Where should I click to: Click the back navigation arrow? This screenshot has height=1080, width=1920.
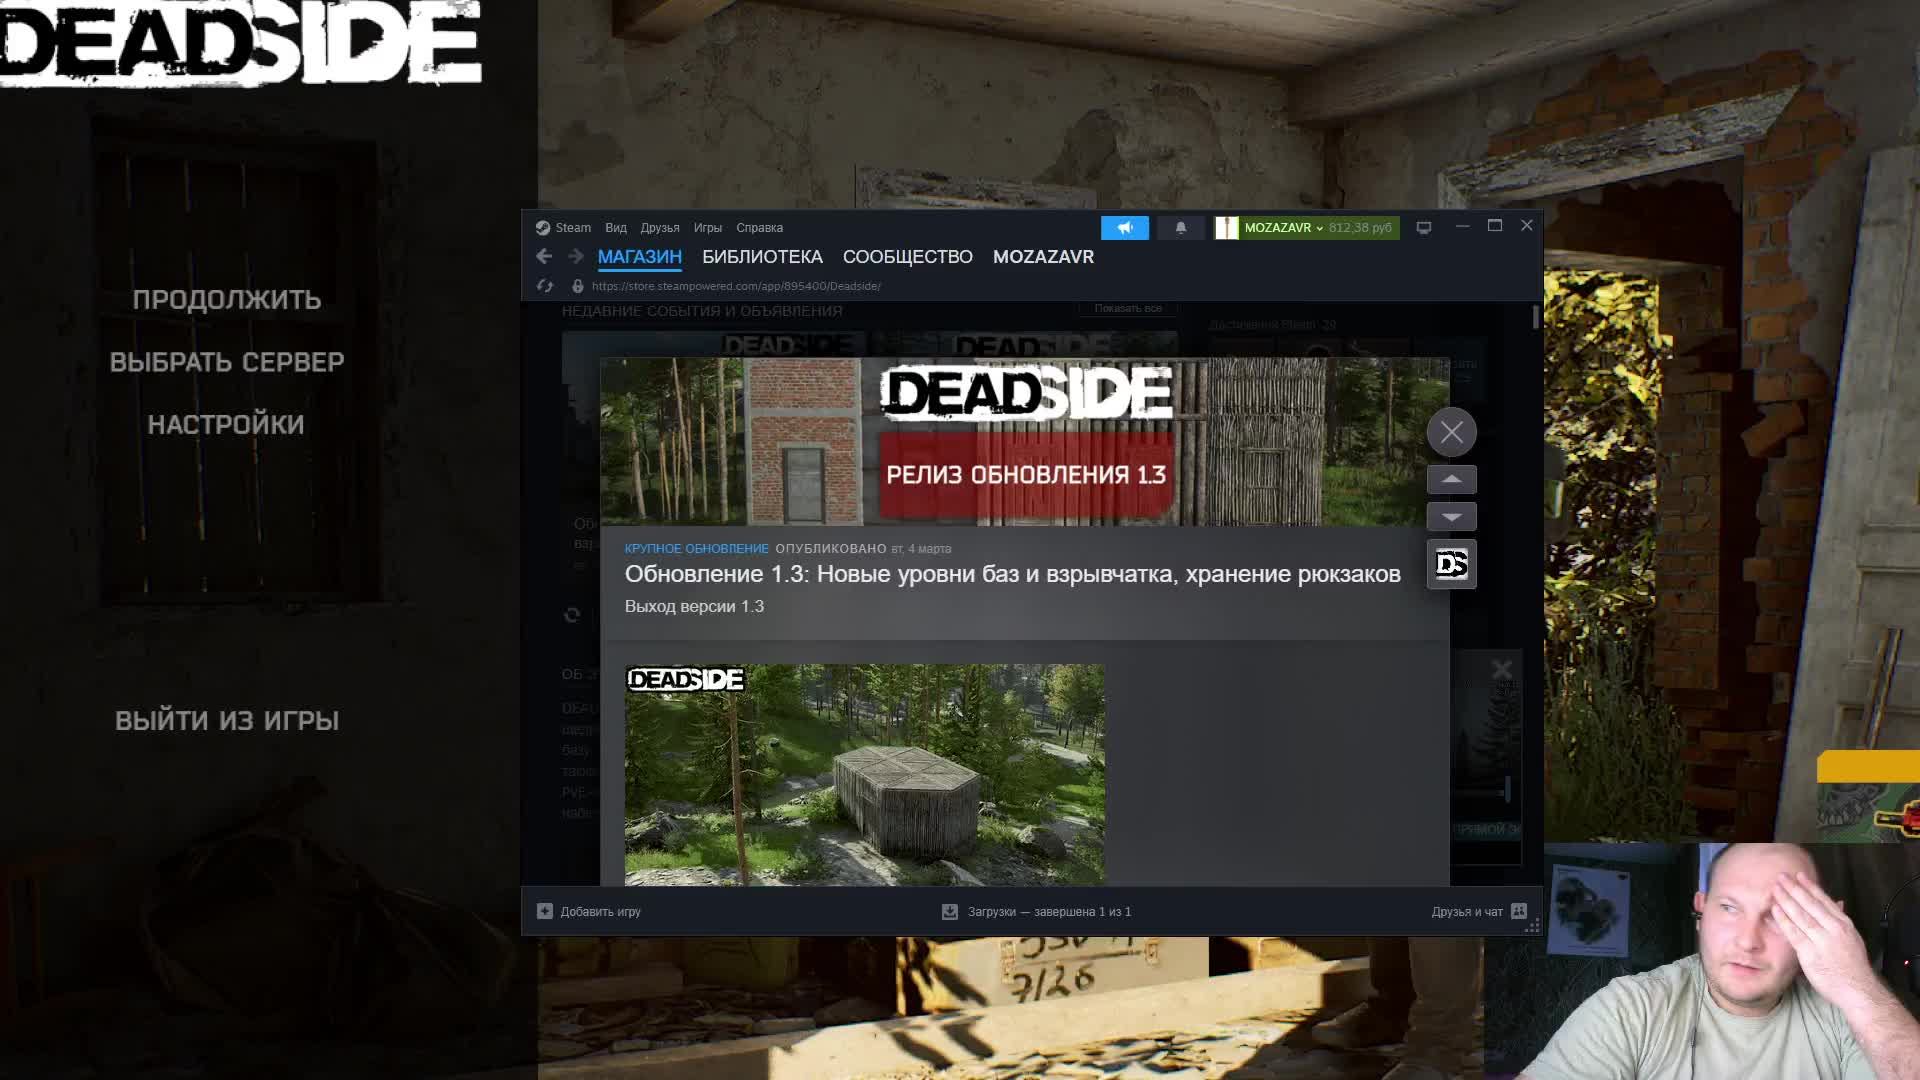(543, 256)
